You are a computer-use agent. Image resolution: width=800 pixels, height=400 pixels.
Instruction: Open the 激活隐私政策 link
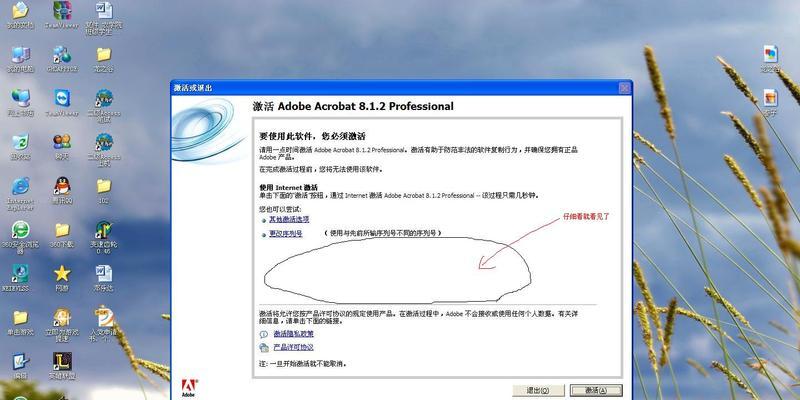293,334
